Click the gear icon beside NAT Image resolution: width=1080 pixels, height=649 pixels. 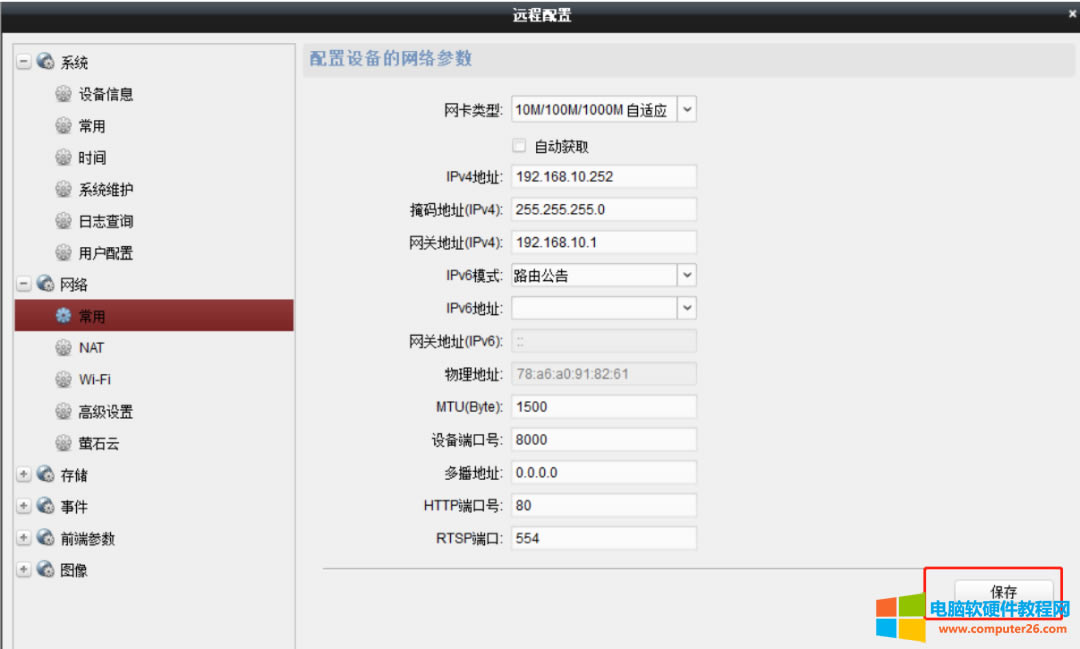63,347
